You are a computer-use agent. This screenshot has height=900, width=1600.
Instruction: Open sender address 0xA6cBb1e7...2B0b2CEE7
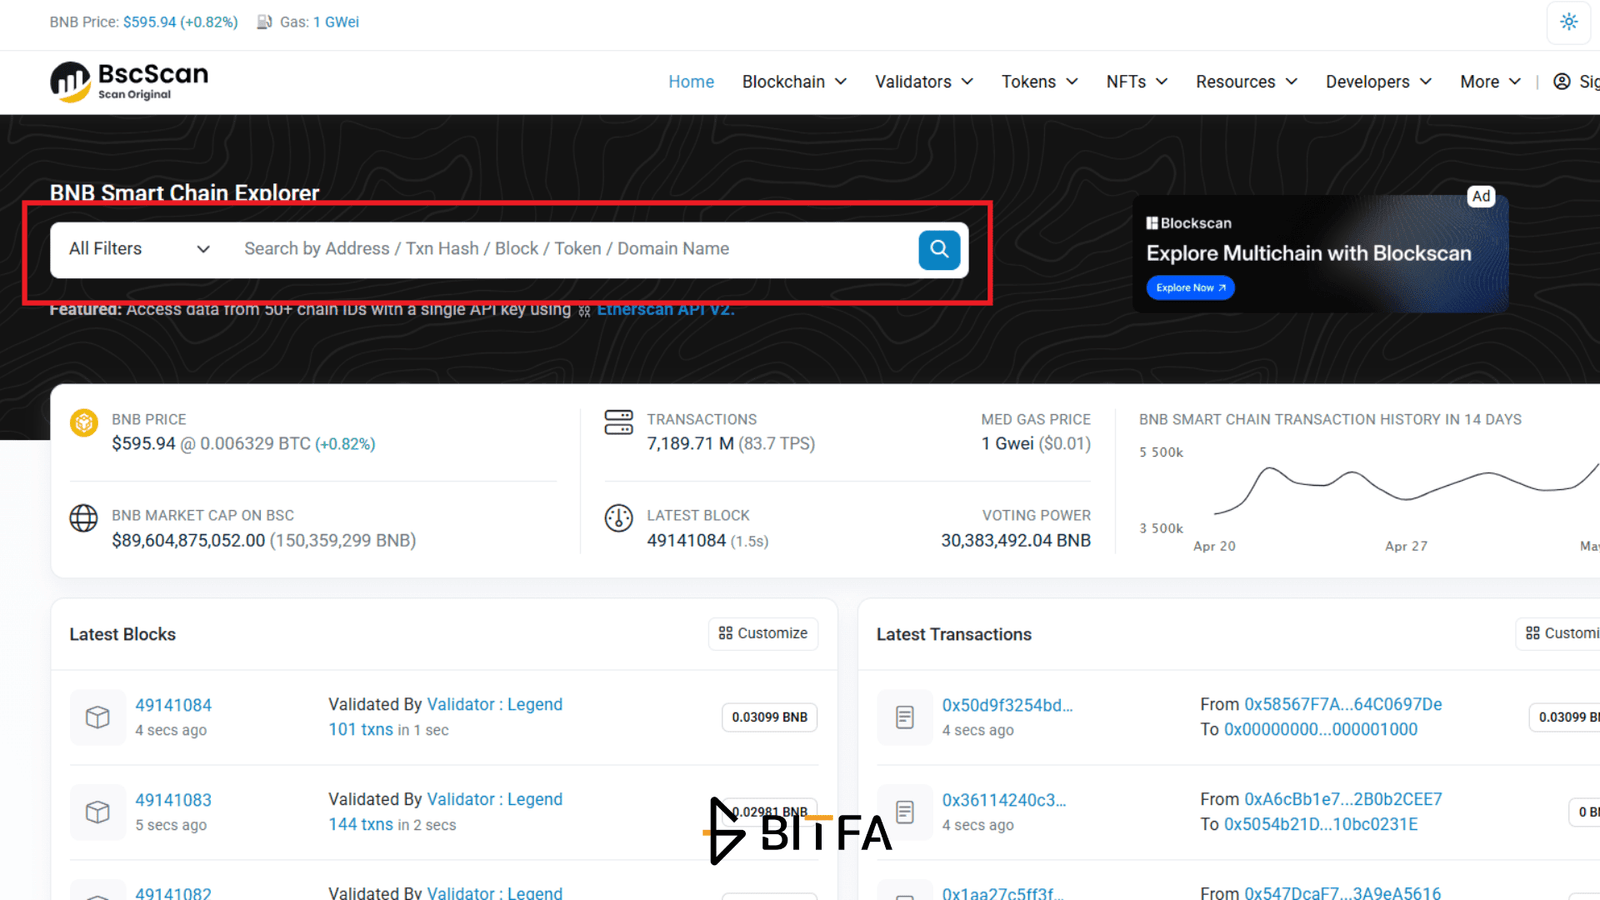click(x=1343, y=799)
